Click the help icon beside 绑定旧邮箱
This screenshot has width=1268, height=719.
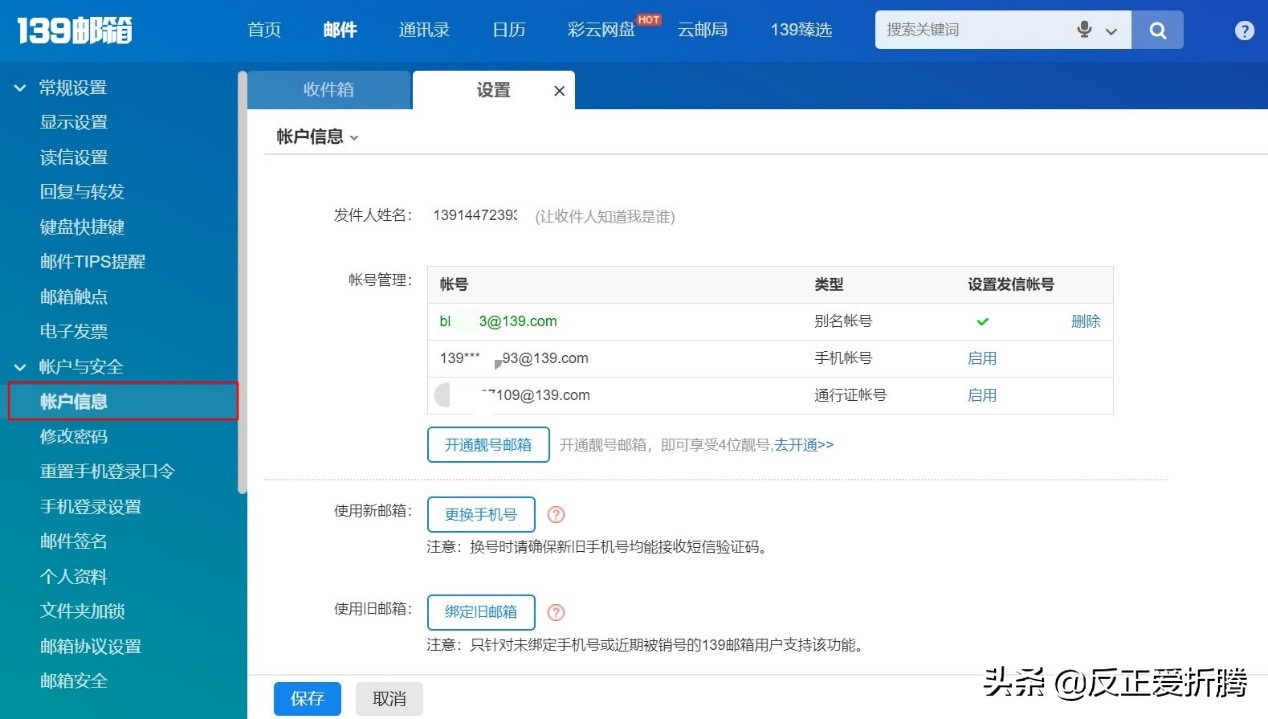point(557,612)
